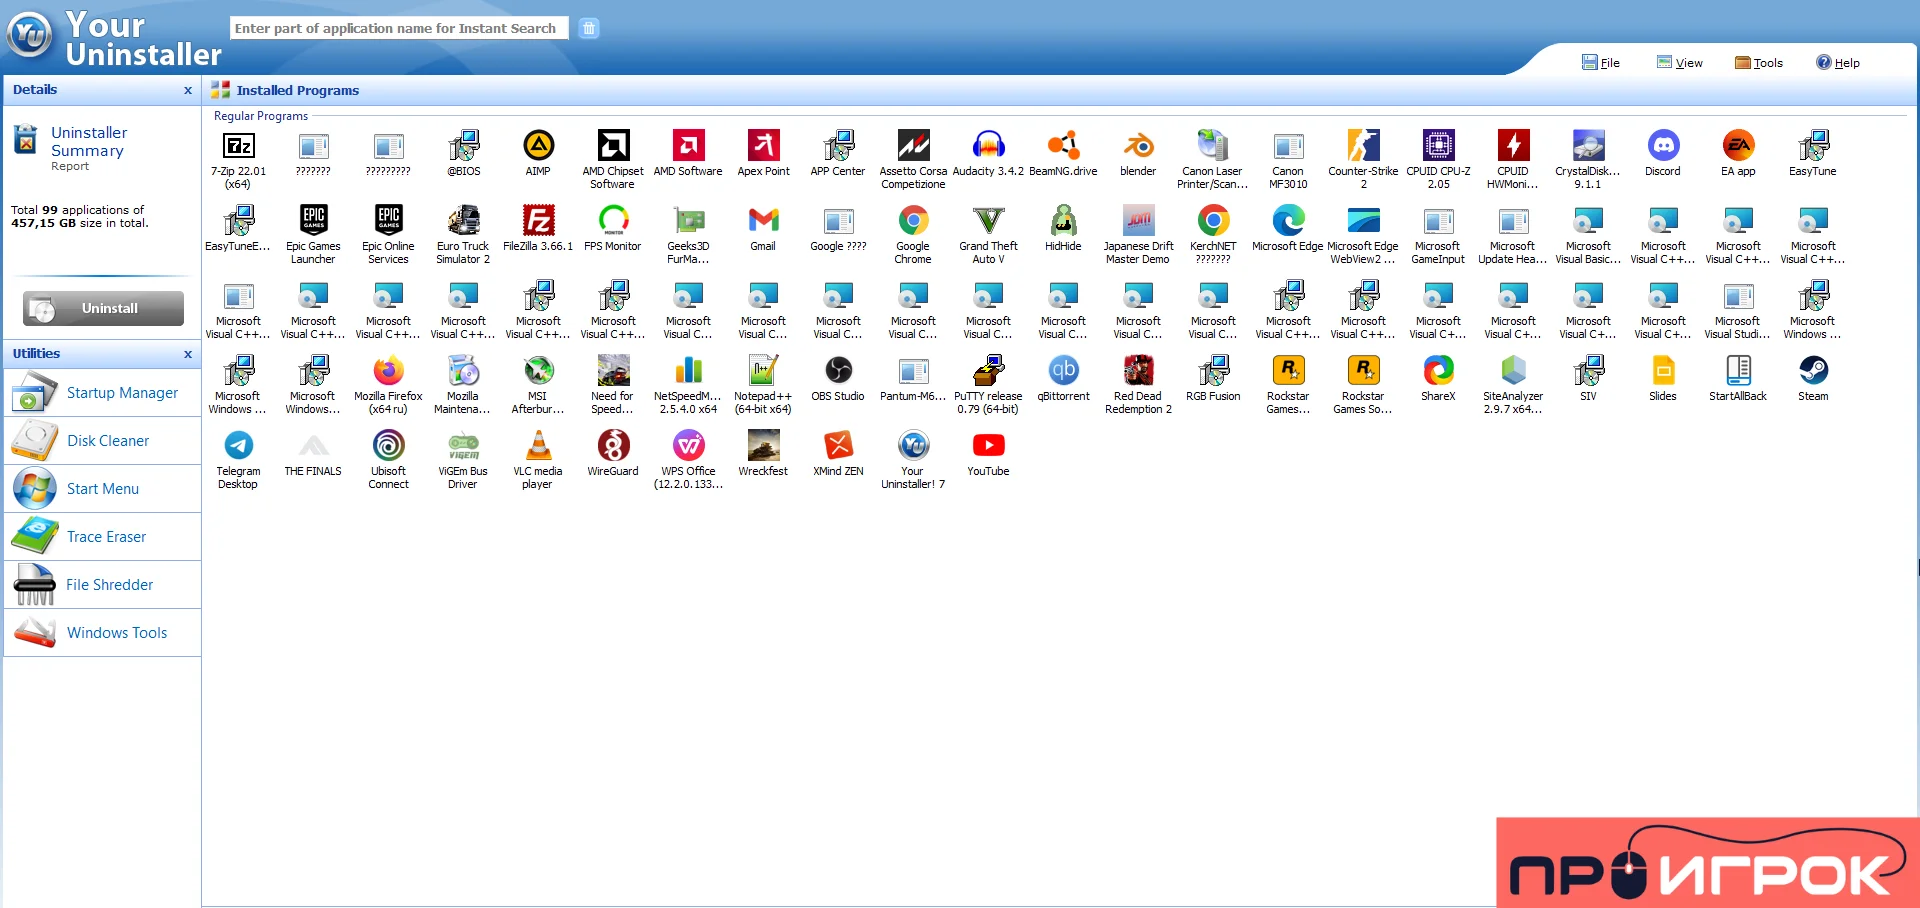The width and height of the screenshot is (1920, 908).
Task: Select the Discord program icon
Action: (x=1663, y=146)
